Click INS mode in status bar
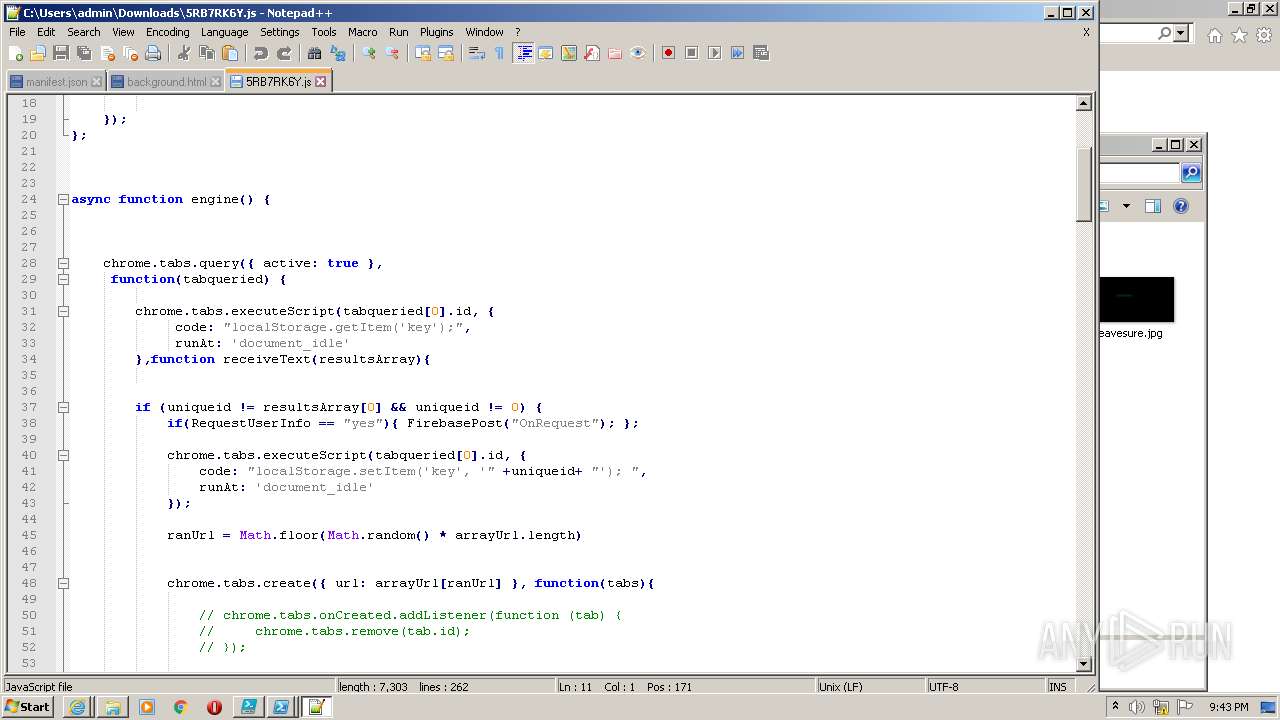The height and width of the screenshot is (720, 1280). 1057,687
